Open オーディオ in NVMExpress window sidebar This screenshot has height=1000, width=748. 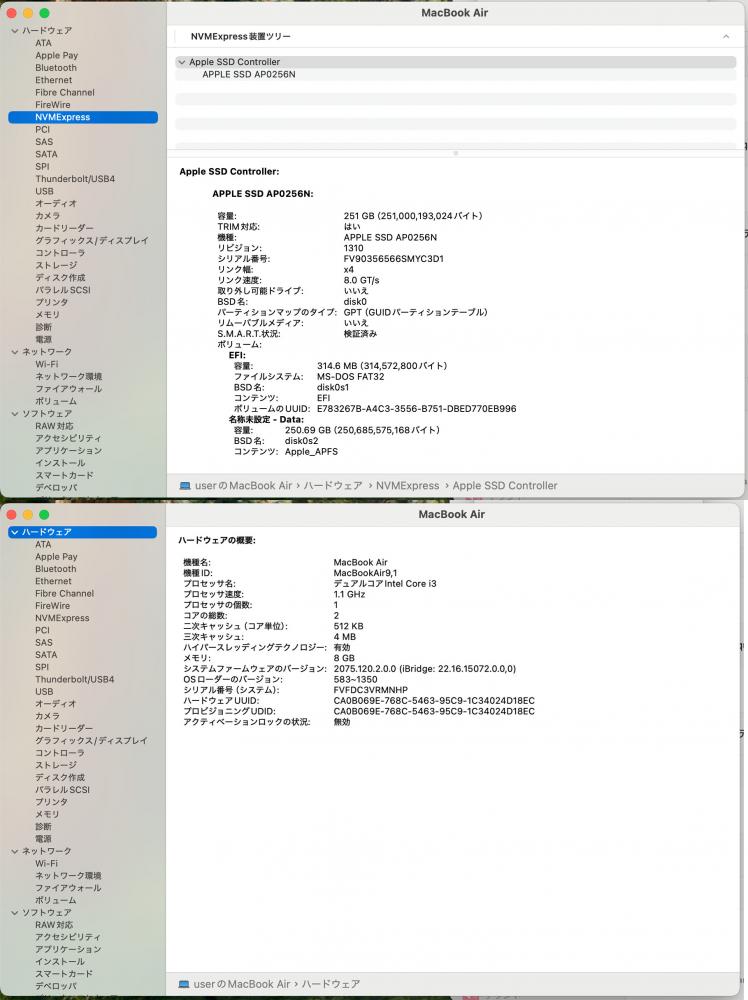point(56,203)
